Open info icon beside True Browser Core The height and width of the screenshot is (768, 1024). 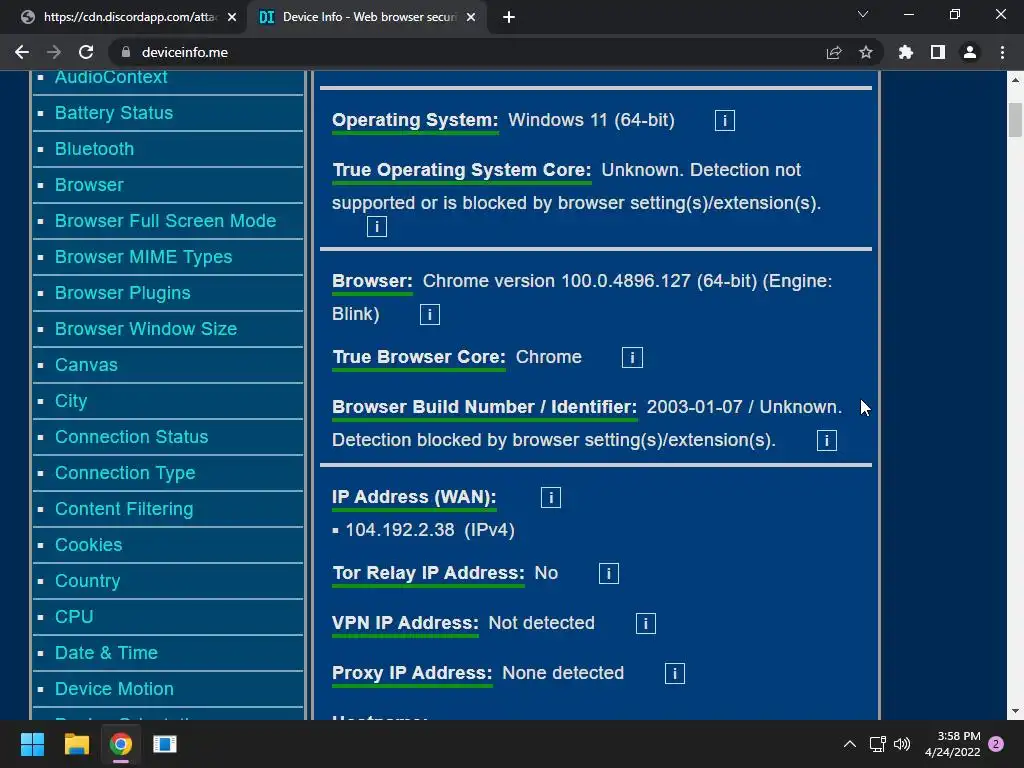point(632,358)
